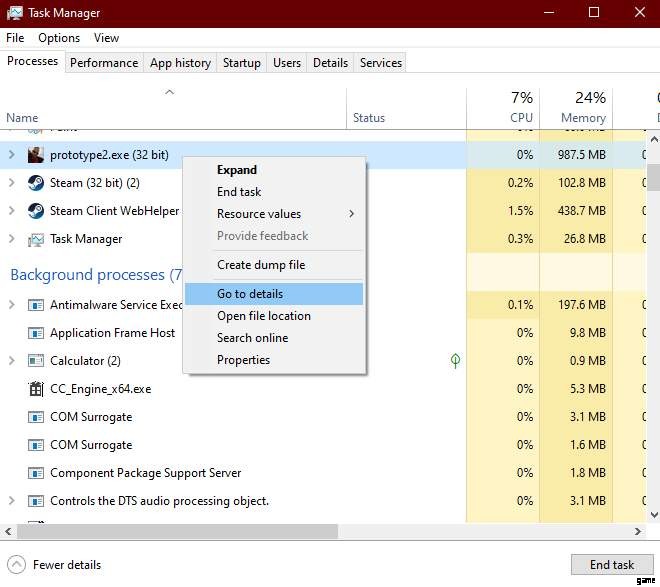The width and height of the screenshot is (660, 587).
Task: Switch to the App history tab
Action: click(x=180, y=63)
